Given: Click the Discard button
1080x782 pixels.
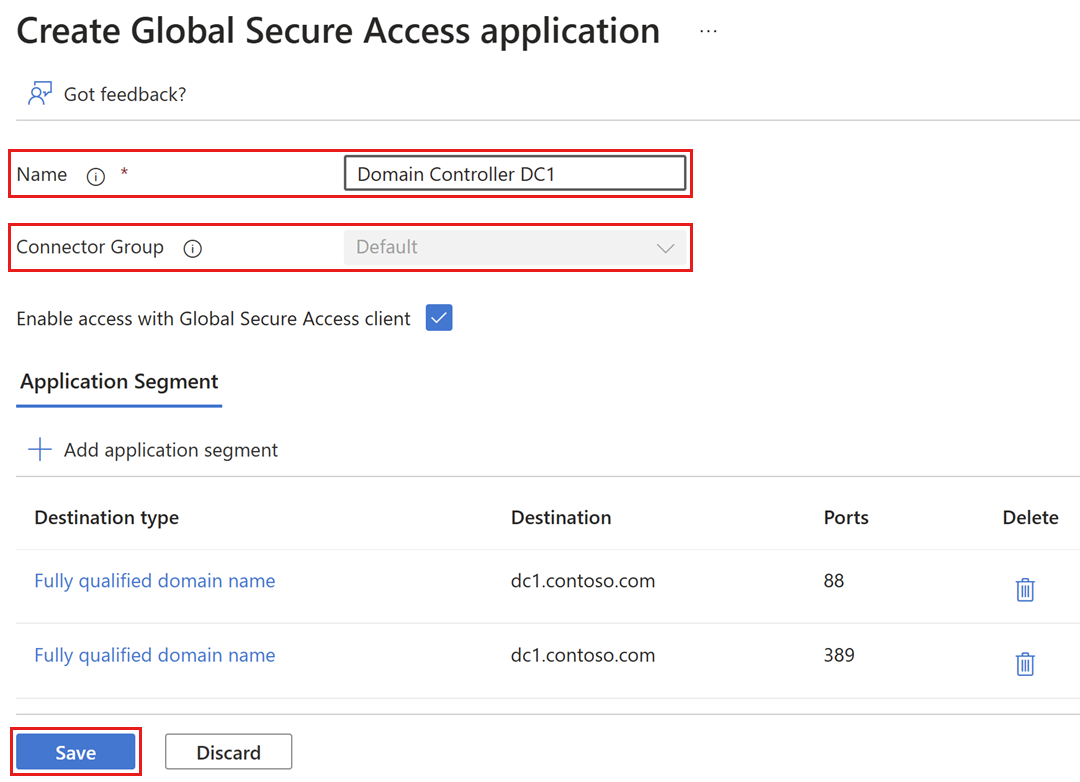Looking at the screenshot, I should click(x=228, y=752).
